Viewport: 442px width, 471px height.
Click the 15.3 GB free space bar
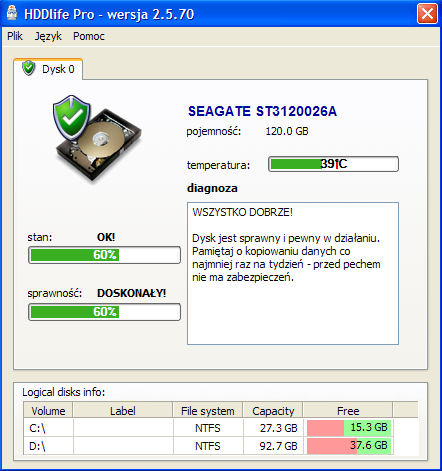349,428
